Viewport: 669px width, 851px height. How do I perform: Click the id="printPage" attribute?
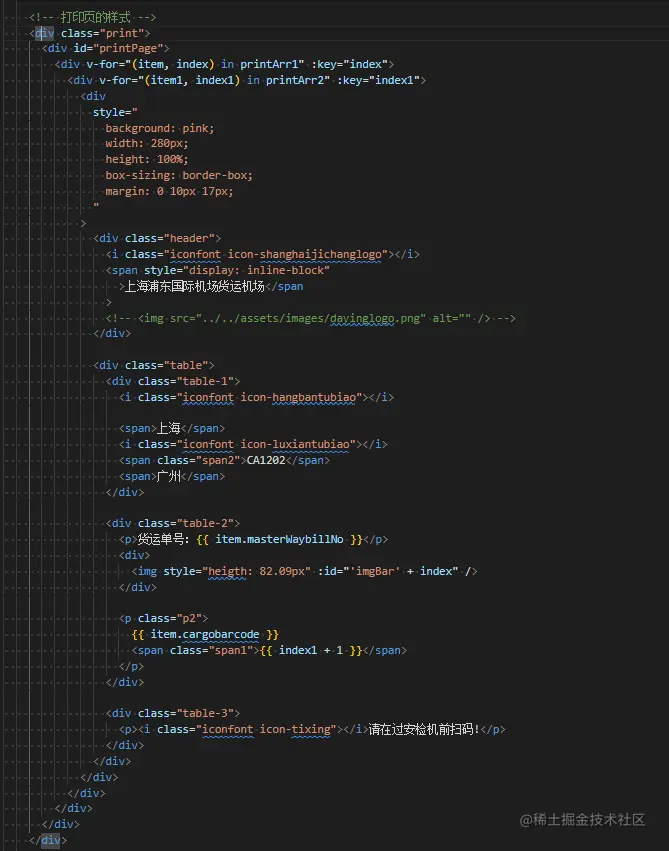click(118, 48)
